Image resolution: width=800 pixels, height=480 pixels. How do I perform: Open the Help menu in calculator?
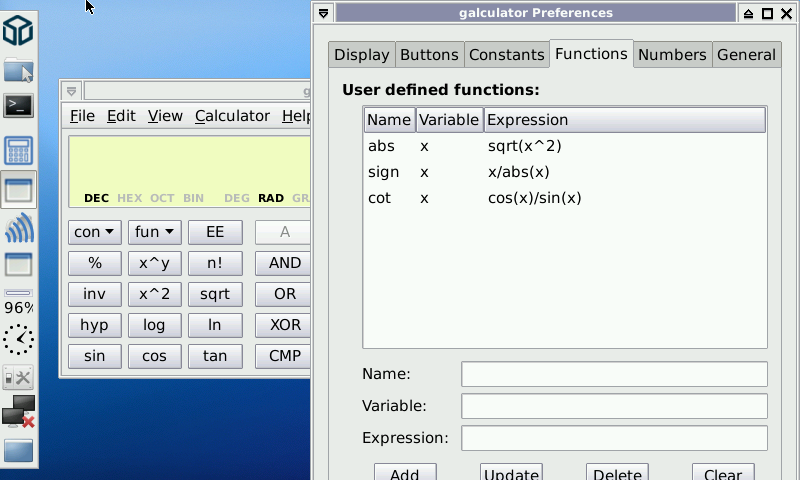click(295, 116)
